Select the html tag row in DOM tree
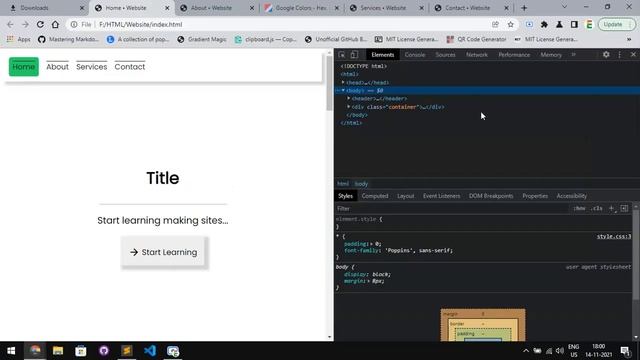This screenshot has width=640, height=360. tap(350, 74)
